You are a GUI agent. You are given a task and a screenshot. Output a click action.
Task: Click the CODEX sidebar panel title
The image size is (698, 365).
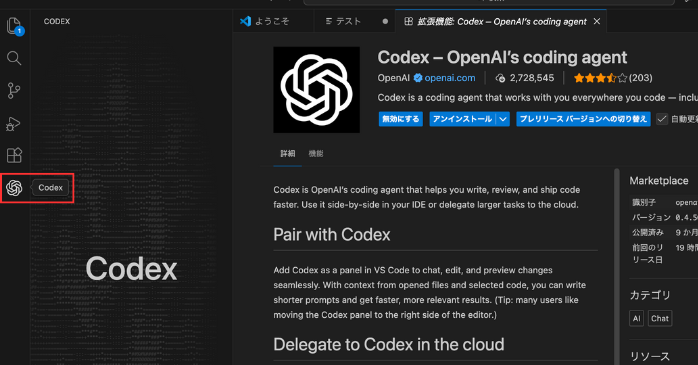pos(57,21)
